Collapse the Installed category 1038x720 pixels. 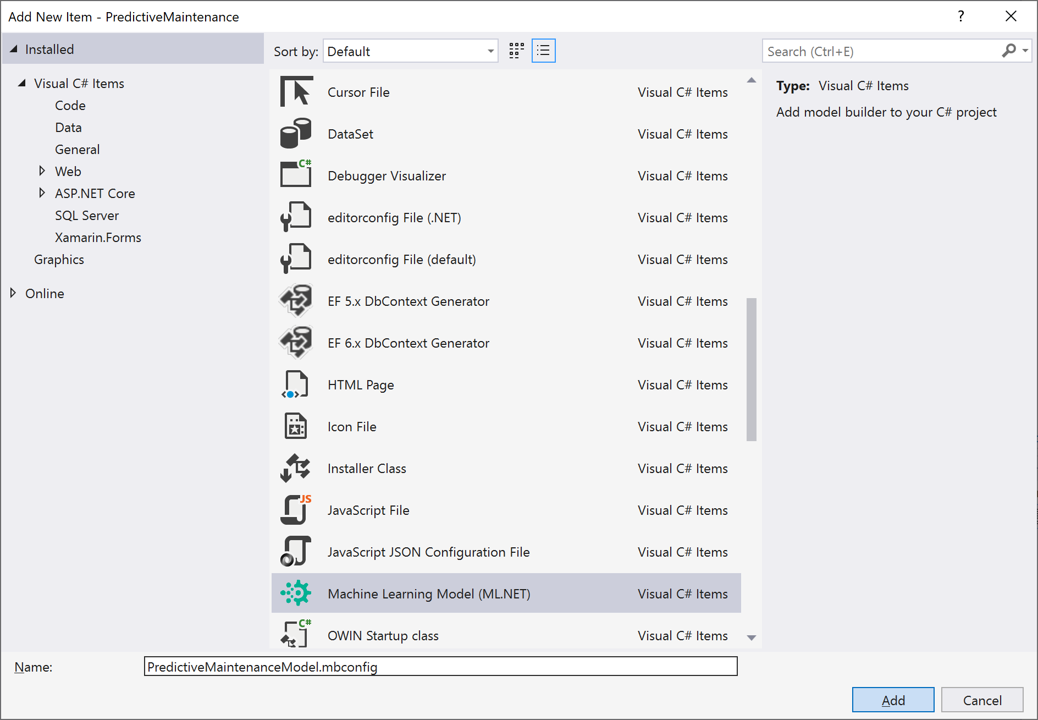click(14, 49)
